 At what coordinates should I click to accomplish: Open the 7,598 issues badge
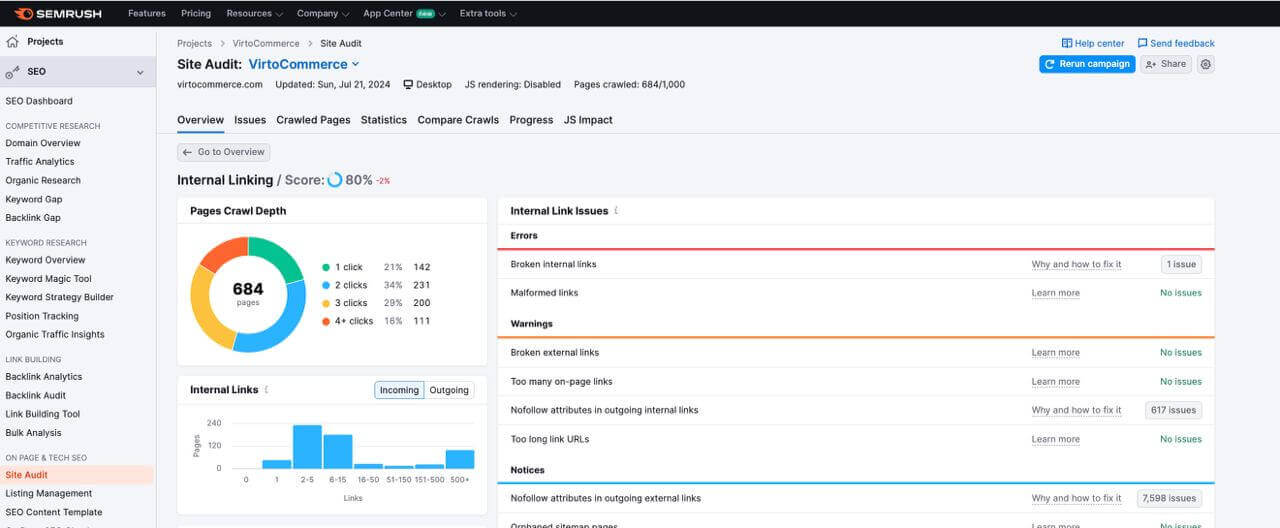coord(1169,498)
